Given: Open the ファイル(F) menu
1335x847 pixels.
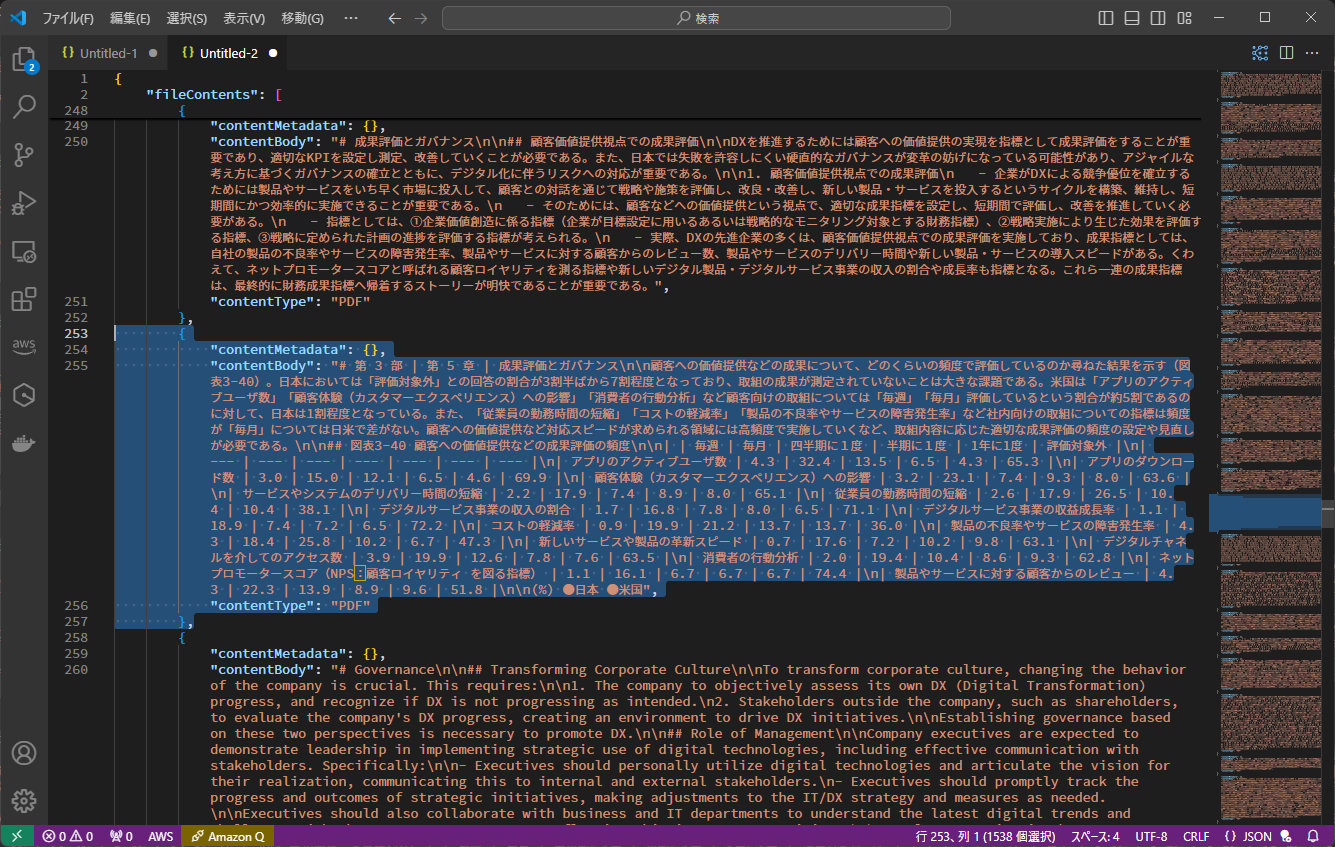Looking at the screenshot, I should pyautogui.click(x=68, y=18).
